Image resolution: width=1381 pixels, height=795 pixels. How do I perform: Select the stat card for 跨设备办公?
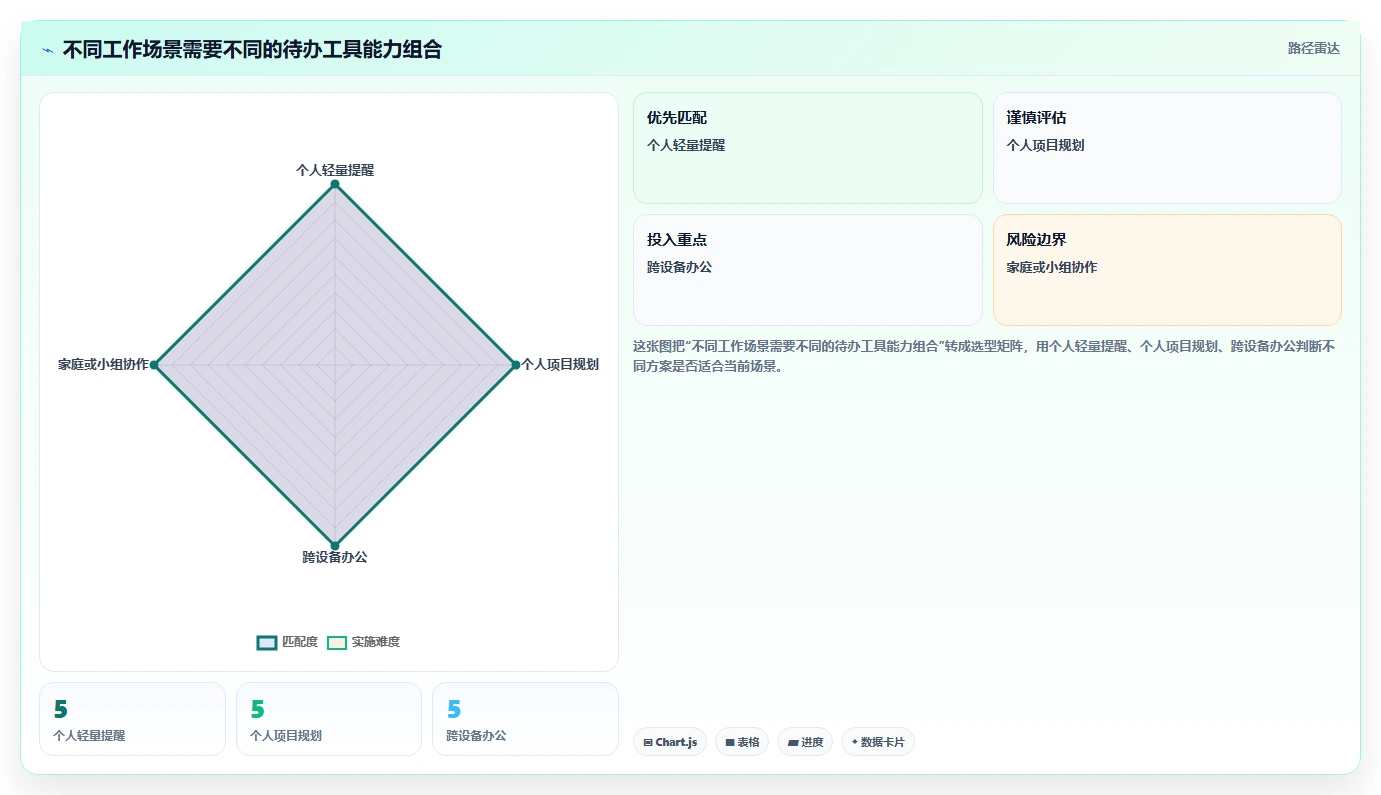(525, 719)
